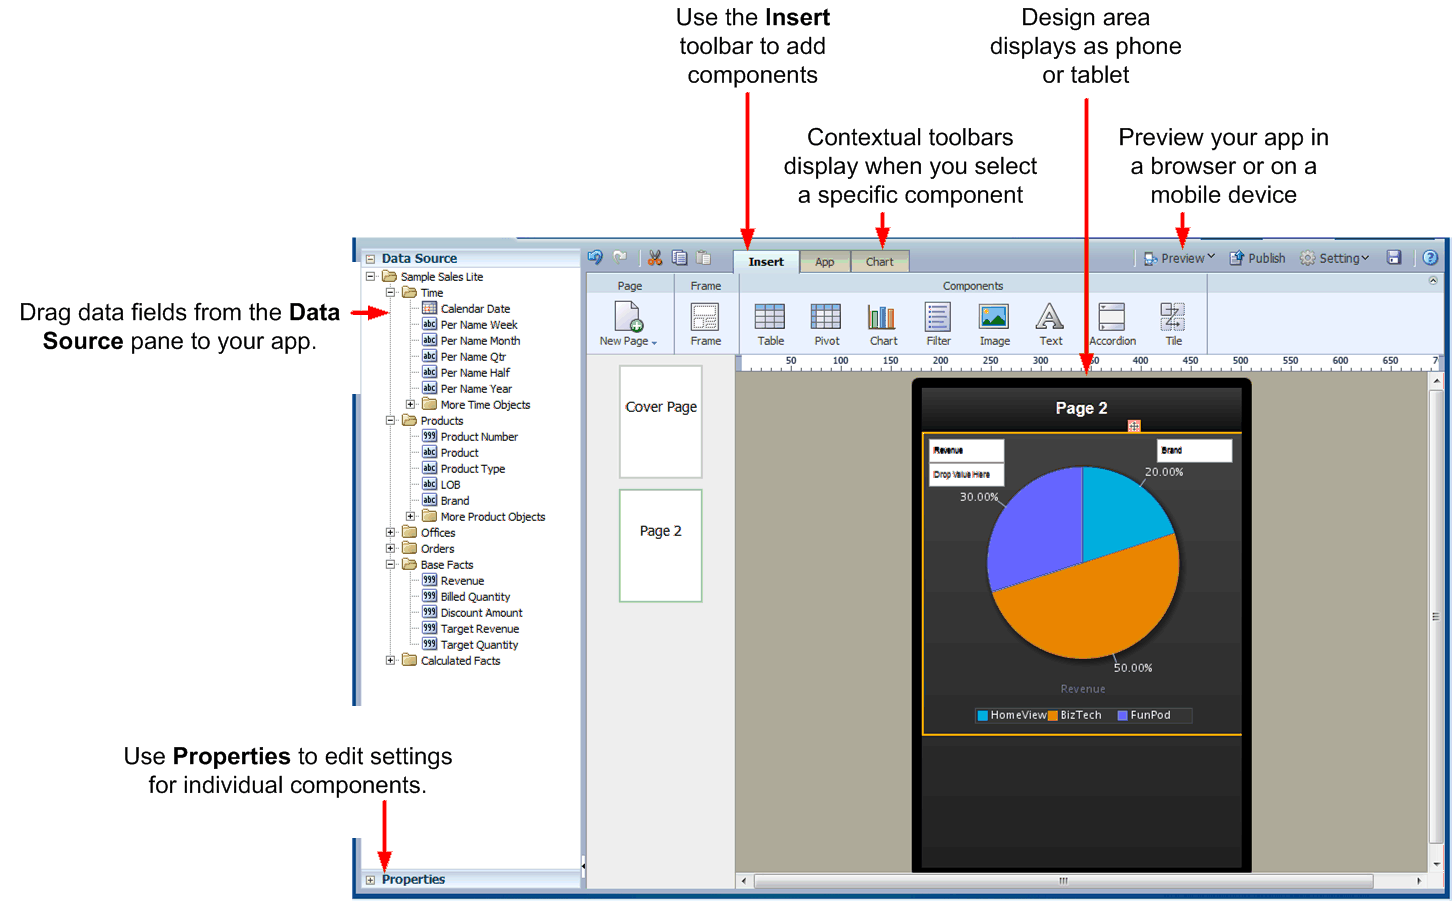Select Discount Amount field
Screen dimensions: 1452x901
(x=481, y=612)
